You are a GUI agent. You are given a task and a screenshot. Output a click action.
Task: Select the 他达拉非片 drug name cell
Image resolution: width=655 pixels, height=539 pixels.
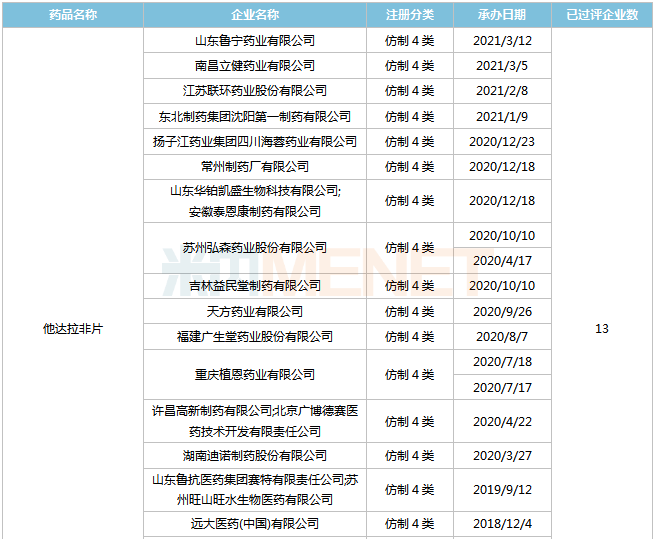(x=73, y=329)
